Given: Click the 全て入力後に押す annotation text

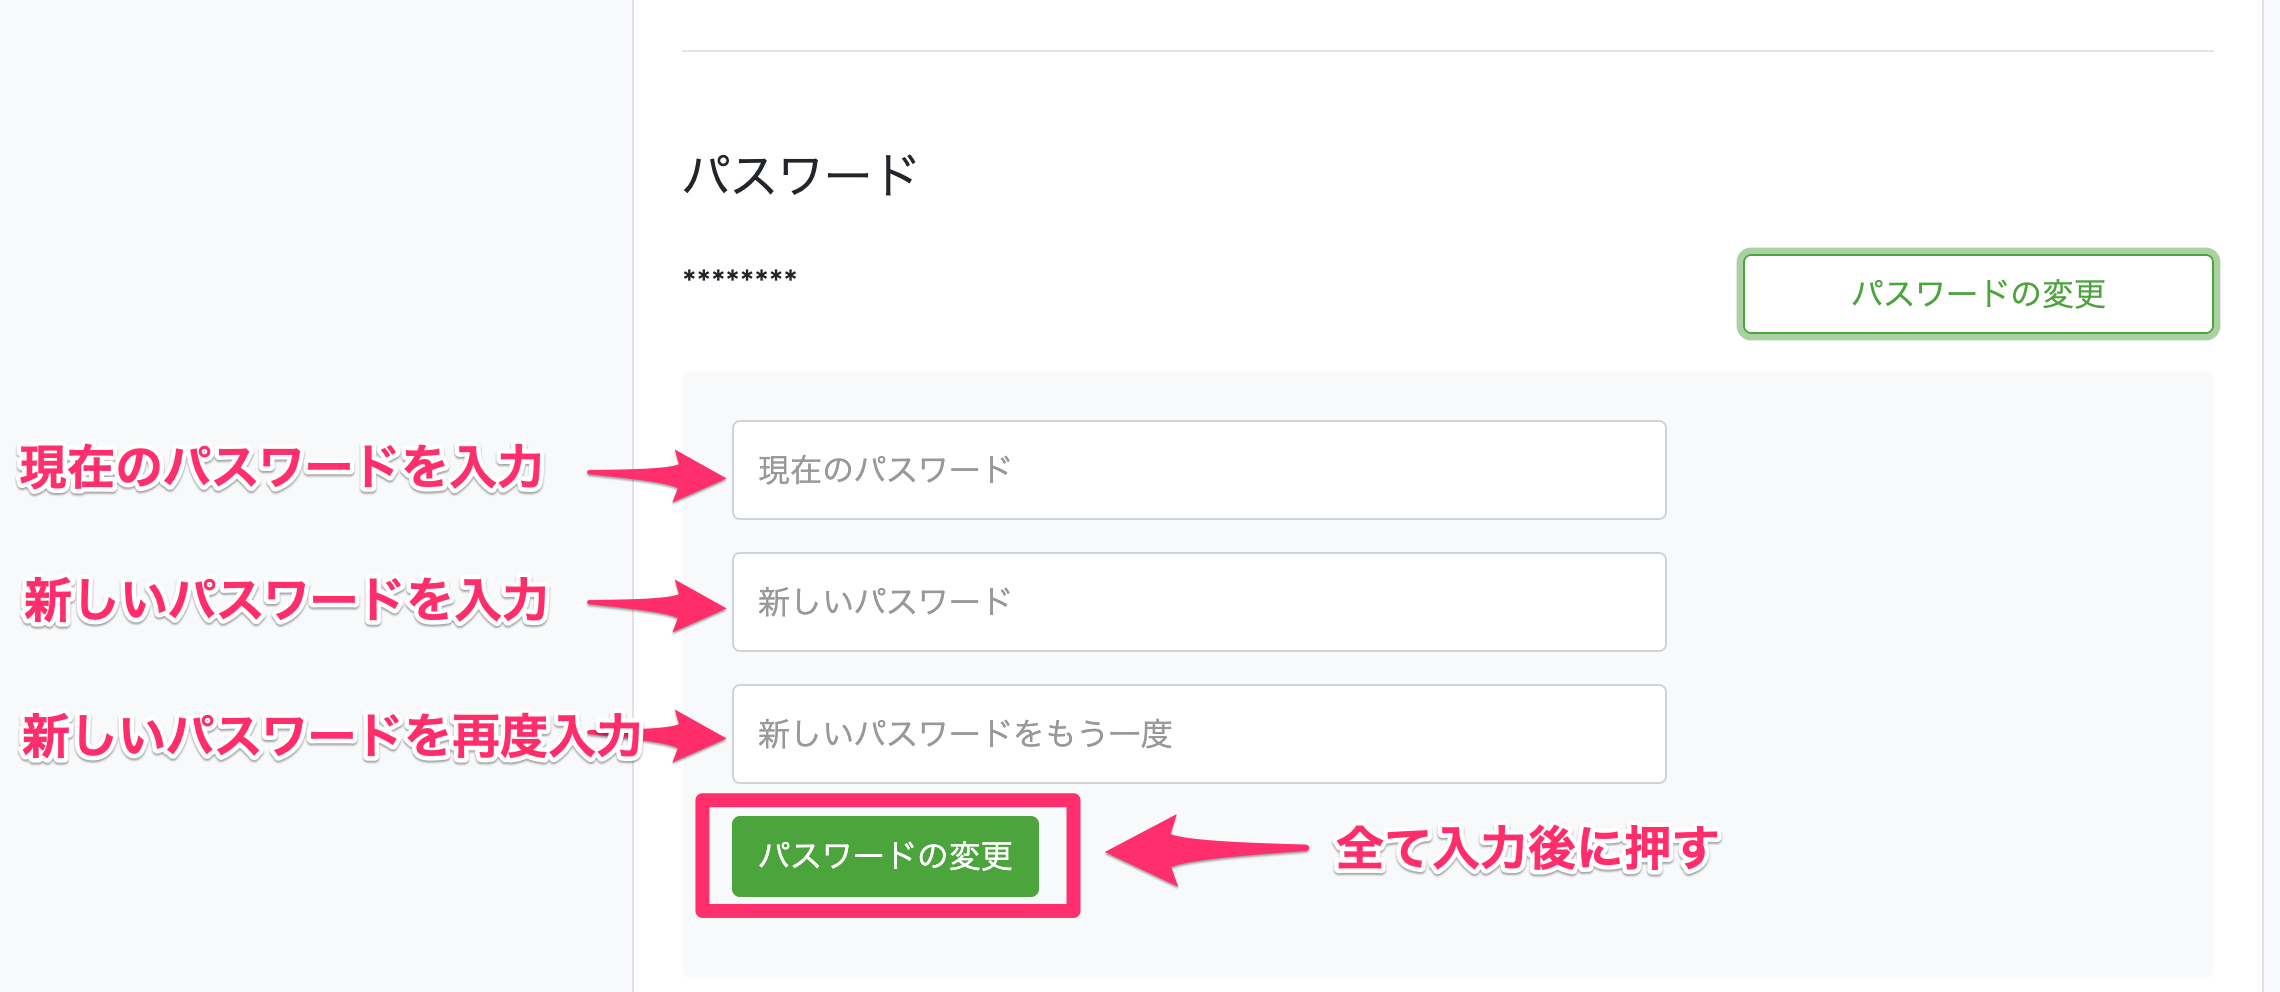Looking at the screenshot, I should point(1526,850).
